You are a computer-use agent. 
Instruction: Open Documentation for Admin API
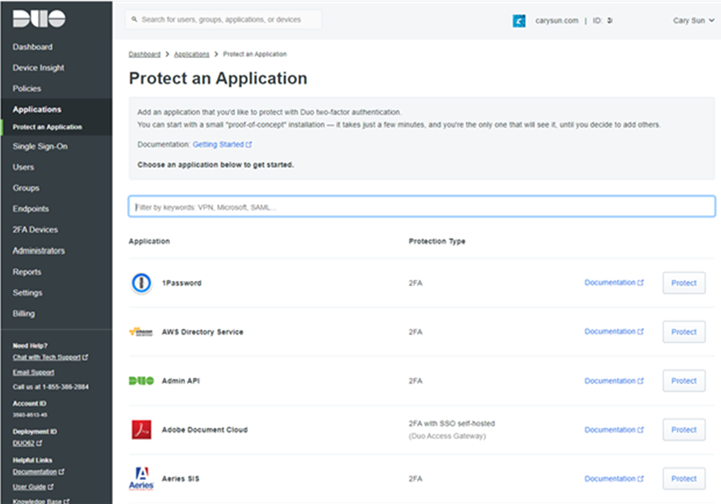(x=614, y=381)
